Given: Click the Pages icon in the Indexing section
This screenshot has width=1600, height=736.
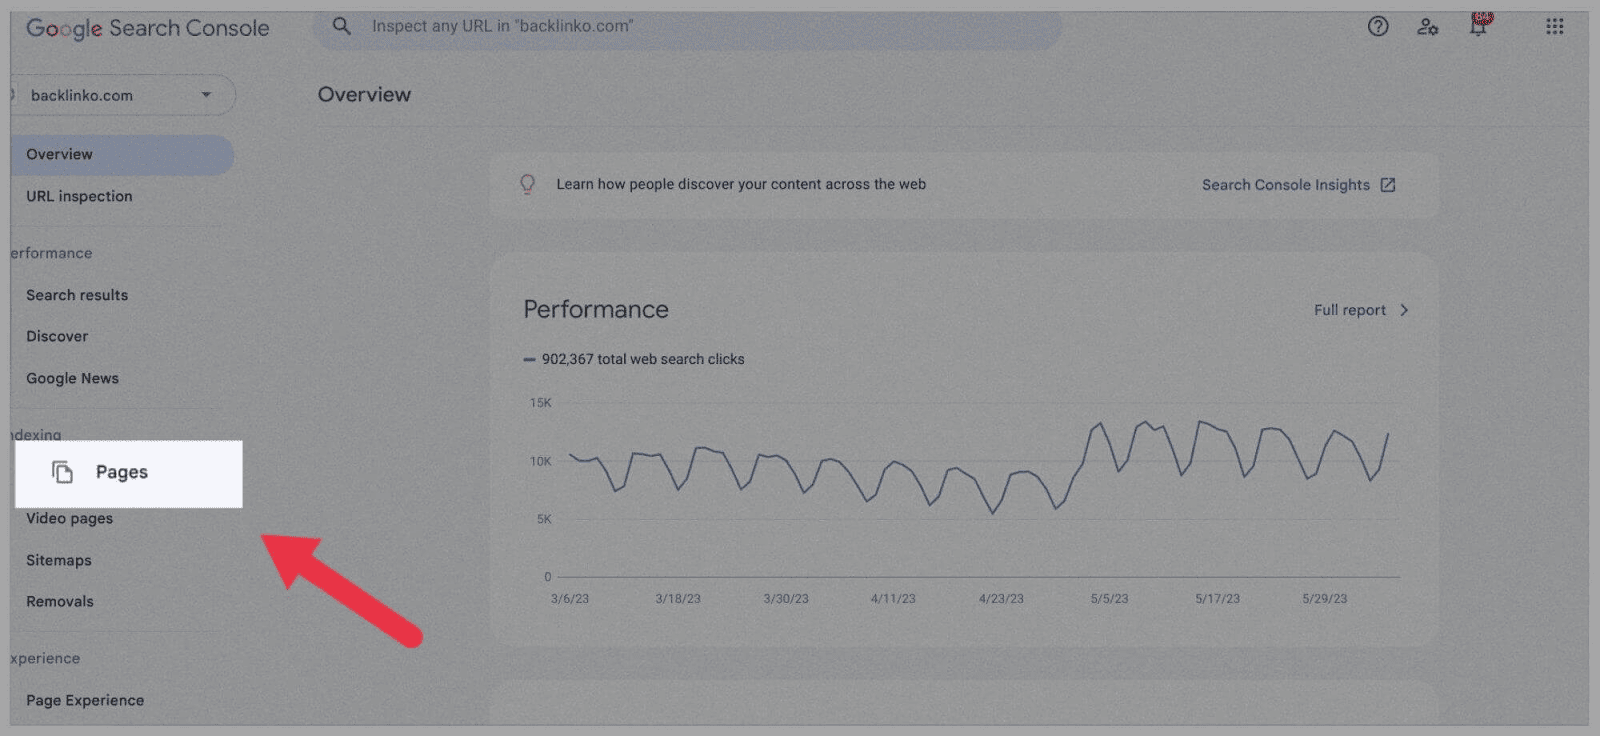Looking at the screenshot, I should (x=62, y=471).
